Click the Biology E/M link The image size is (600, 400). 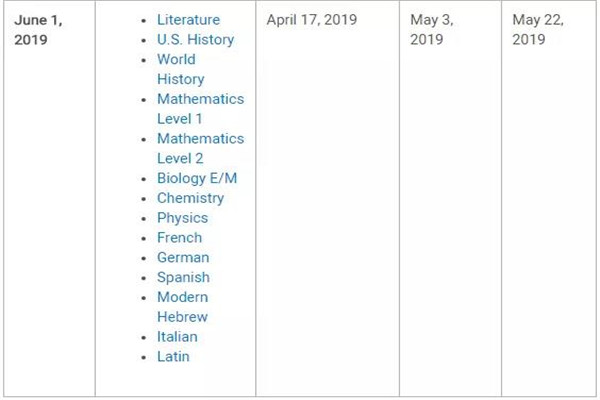(x=197, y=178)
